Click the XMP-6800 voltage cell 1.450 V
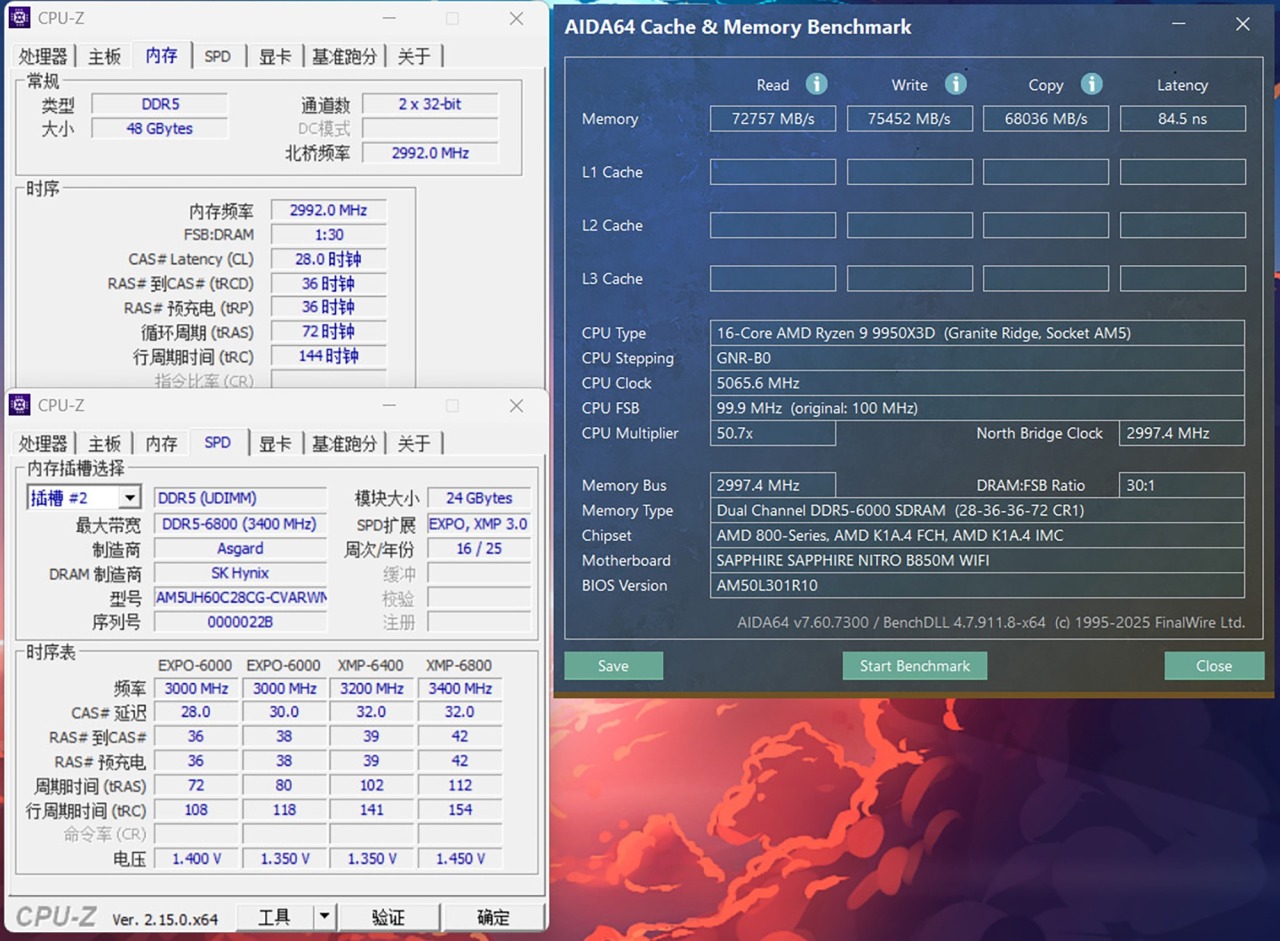Viewport: 1280px width, 941px height. pyautogui.click(x=460, y=859)
